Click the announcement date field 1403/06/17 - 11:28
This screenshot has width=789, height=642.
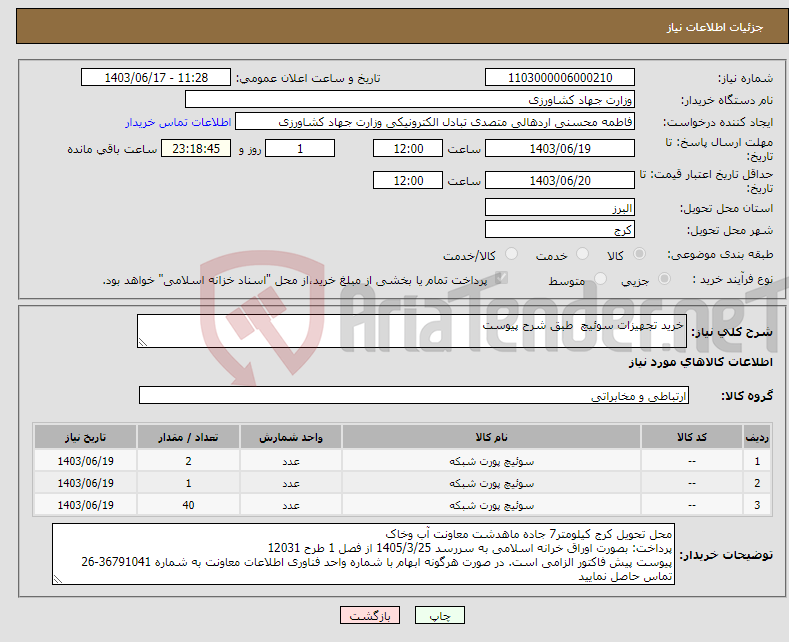(156, 77)
